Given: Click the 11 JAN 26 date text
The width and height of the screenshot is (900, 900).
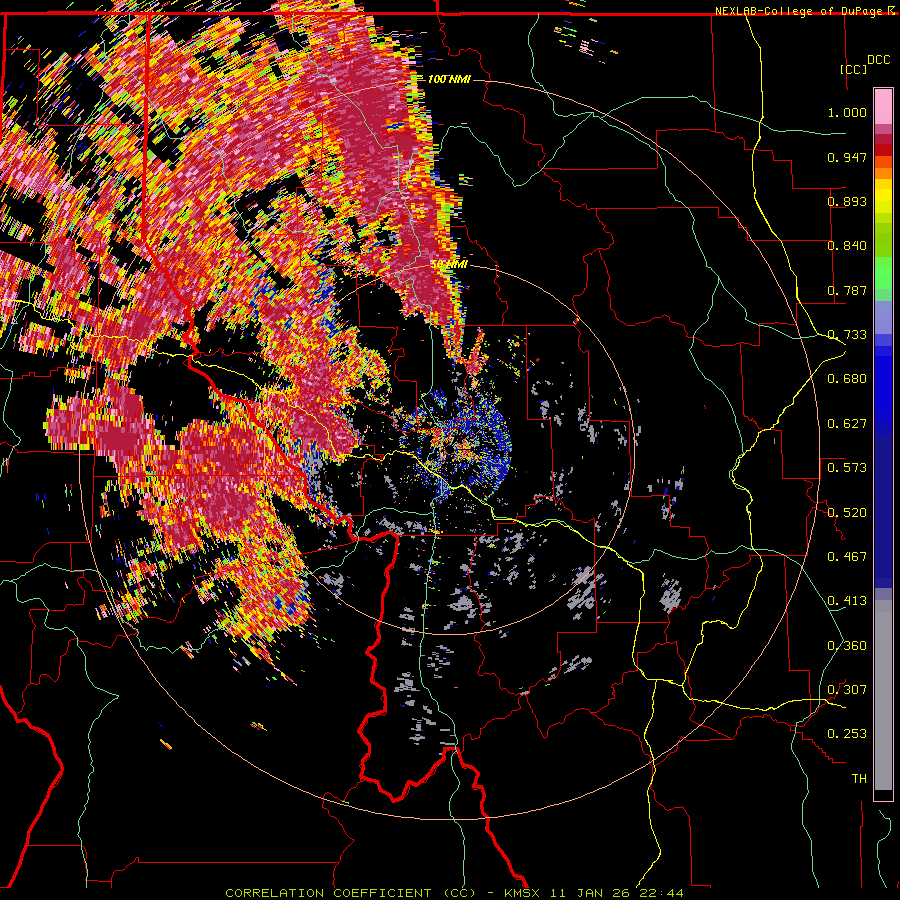Looking at the screenshot, I should pos(590,893).
